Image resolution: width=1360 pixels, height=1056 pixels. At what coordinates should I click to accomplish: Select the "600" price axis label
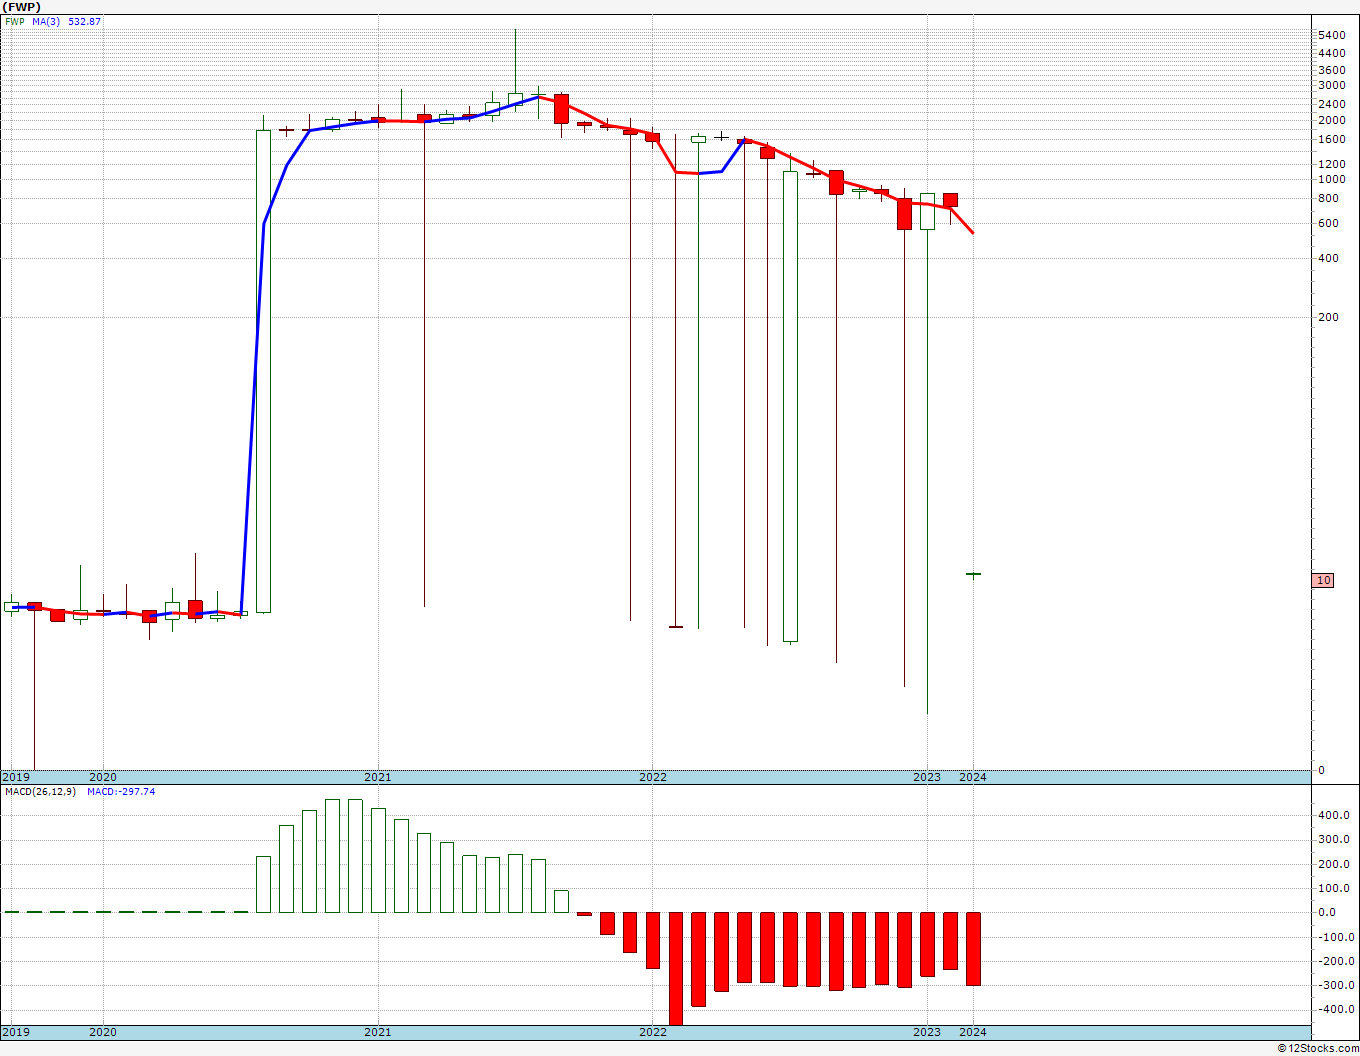pos(1328,223)
